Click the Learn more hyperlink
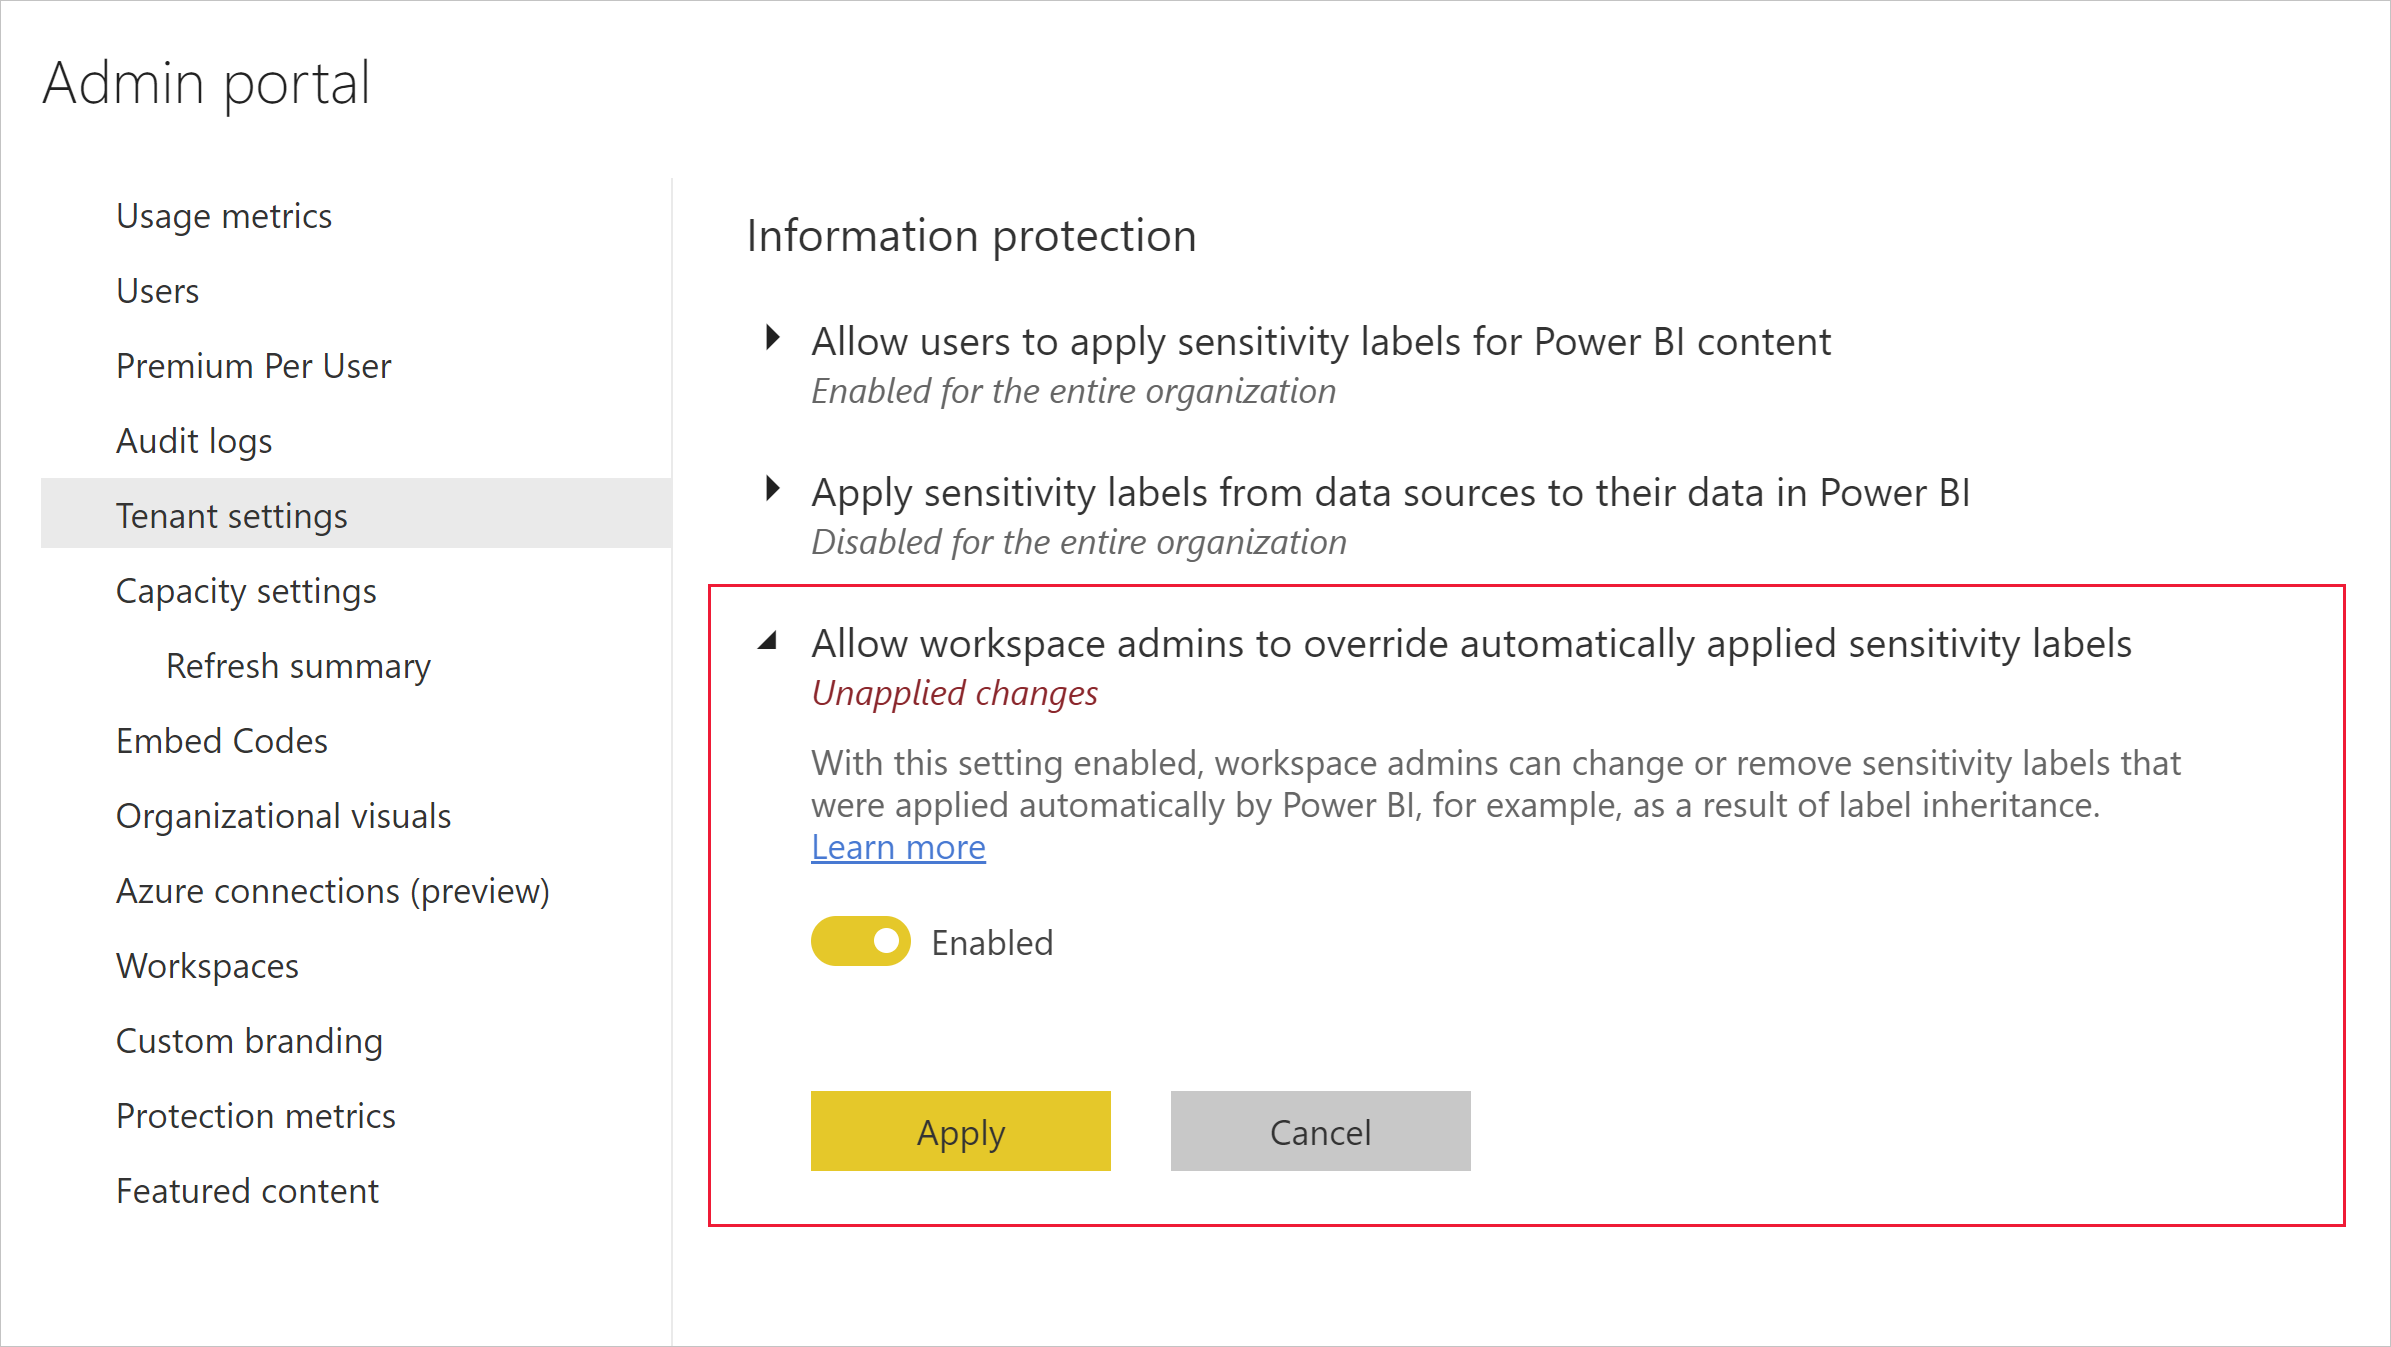 coord(897,846)
